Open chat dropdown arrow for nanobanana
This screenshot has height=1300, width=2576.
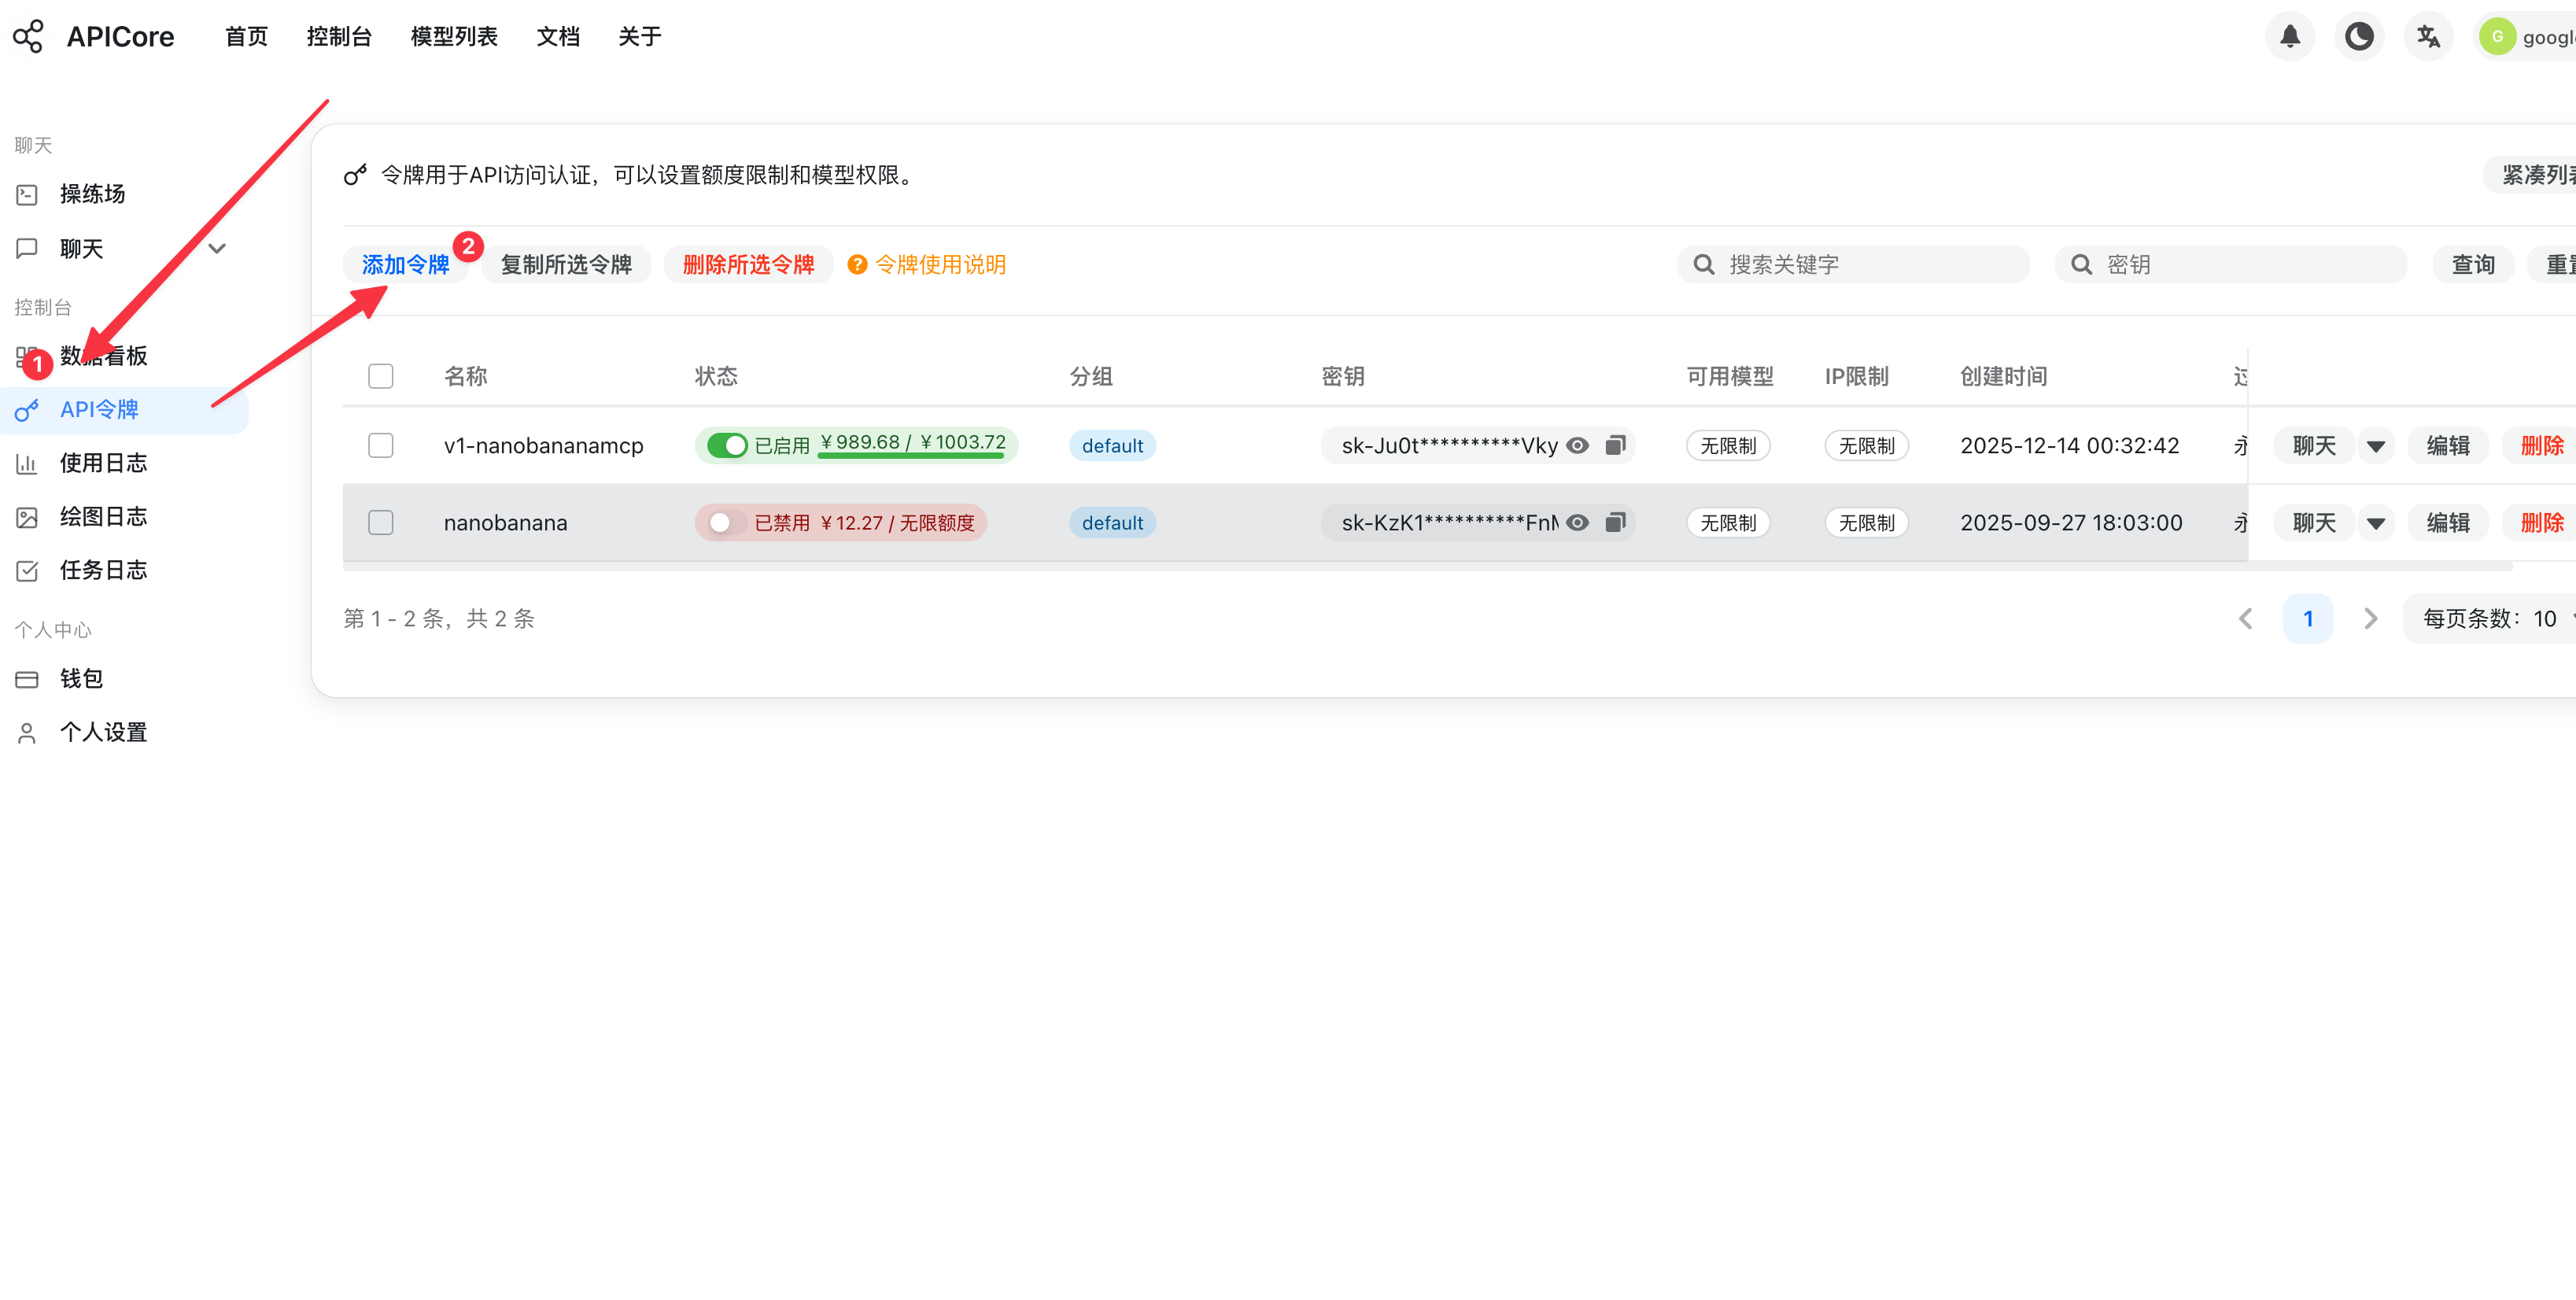pyautogui.click(x=2375, y=523)
